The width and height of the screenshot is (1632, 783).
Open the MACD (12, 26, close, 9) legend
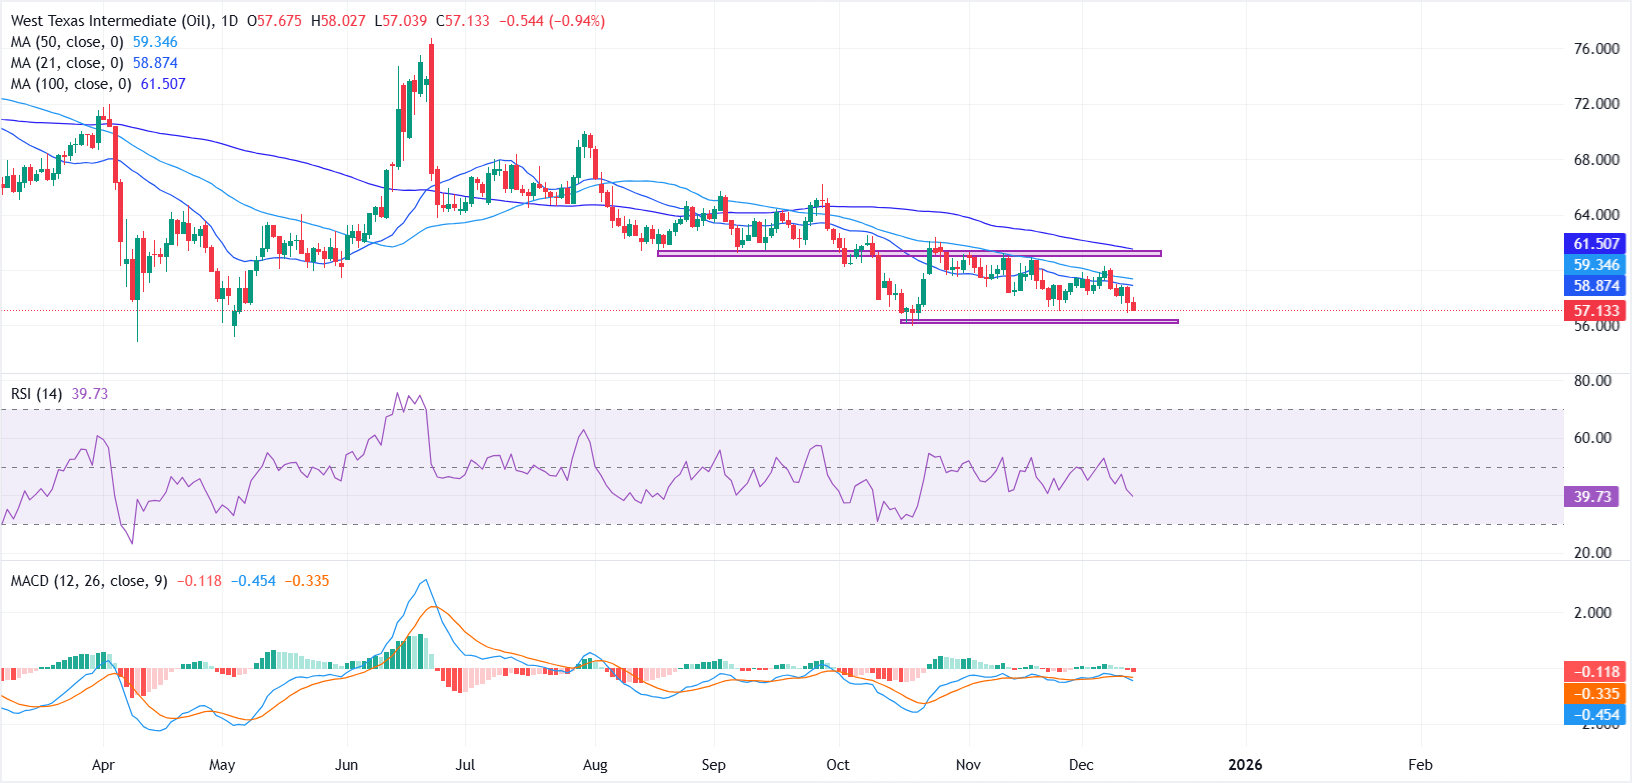point(89,581)
